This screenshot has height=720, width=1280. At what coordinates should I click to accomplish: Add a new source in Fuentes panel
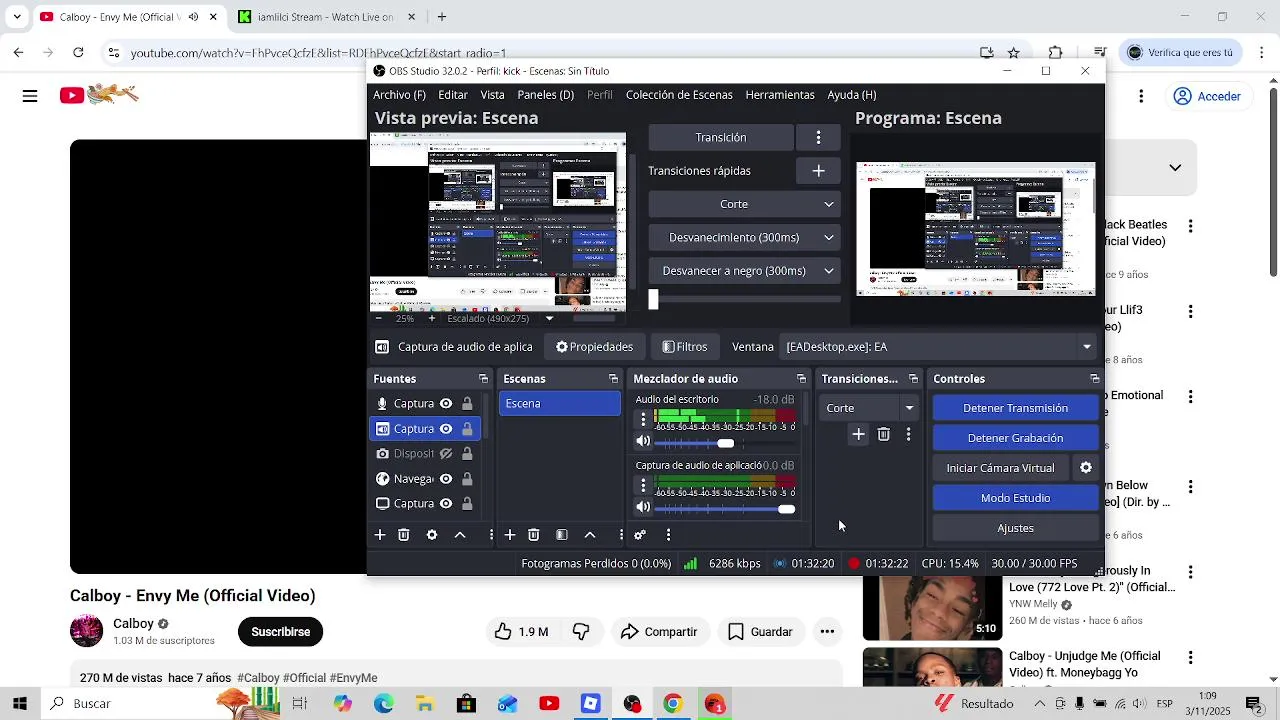(380, 535)
